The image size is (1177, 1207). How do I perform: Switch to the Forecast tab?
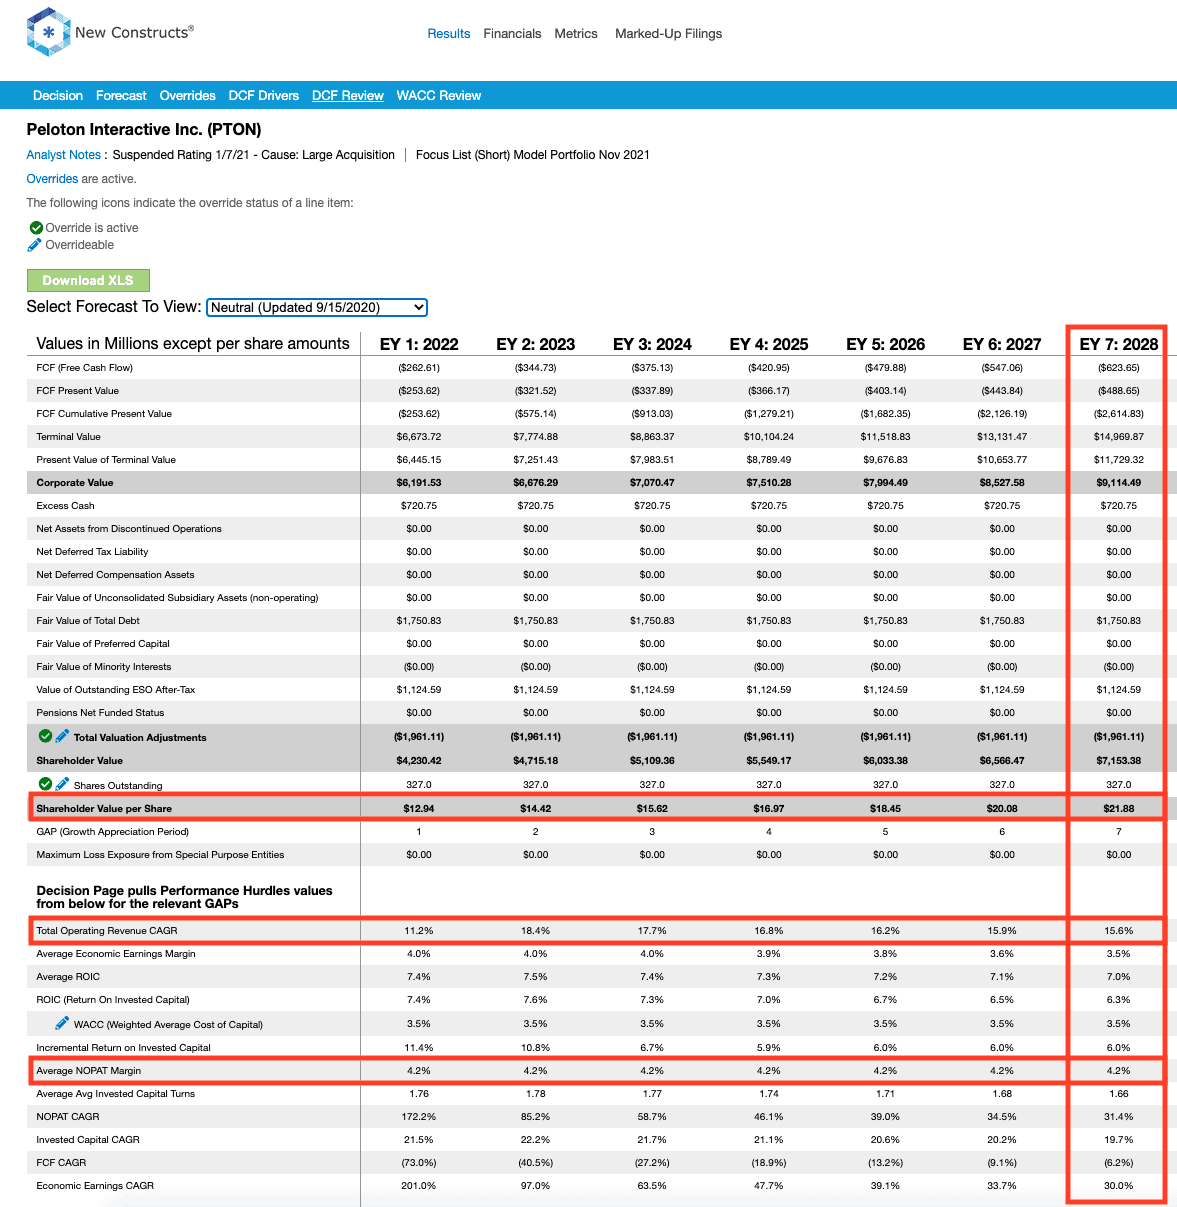pos(121,95)
